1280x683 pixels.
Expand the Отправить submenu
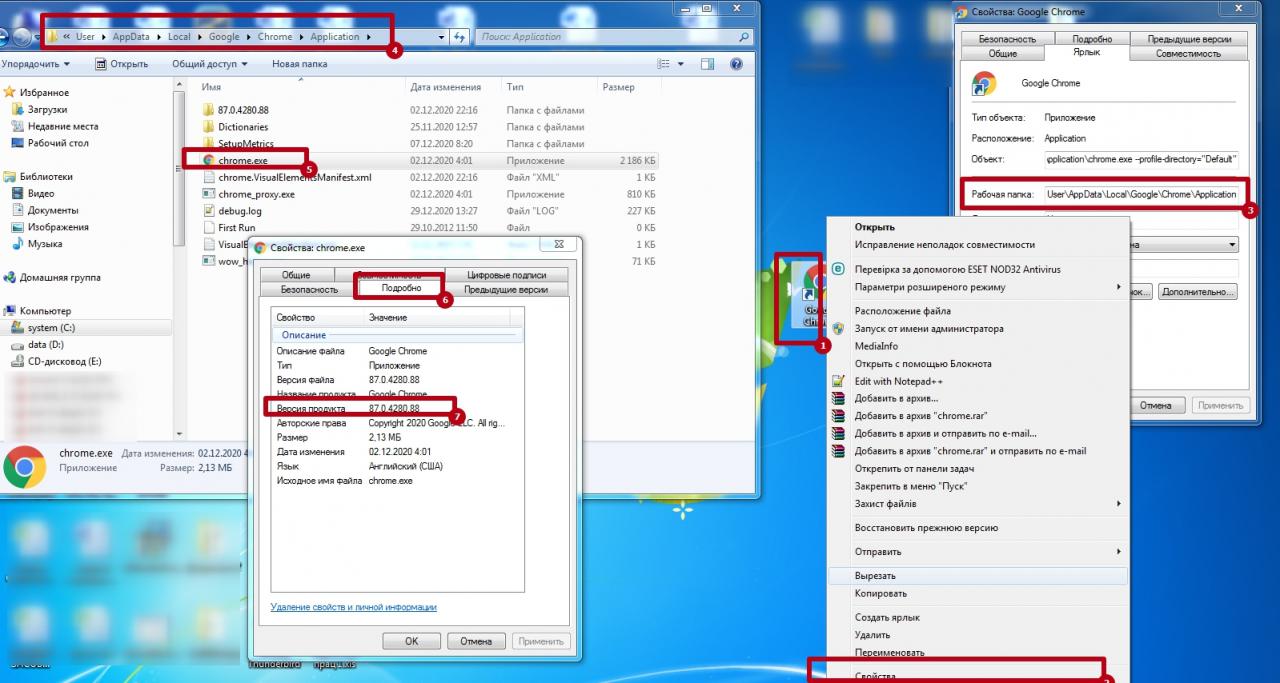pyautogui.click(x=1119, y=552)
